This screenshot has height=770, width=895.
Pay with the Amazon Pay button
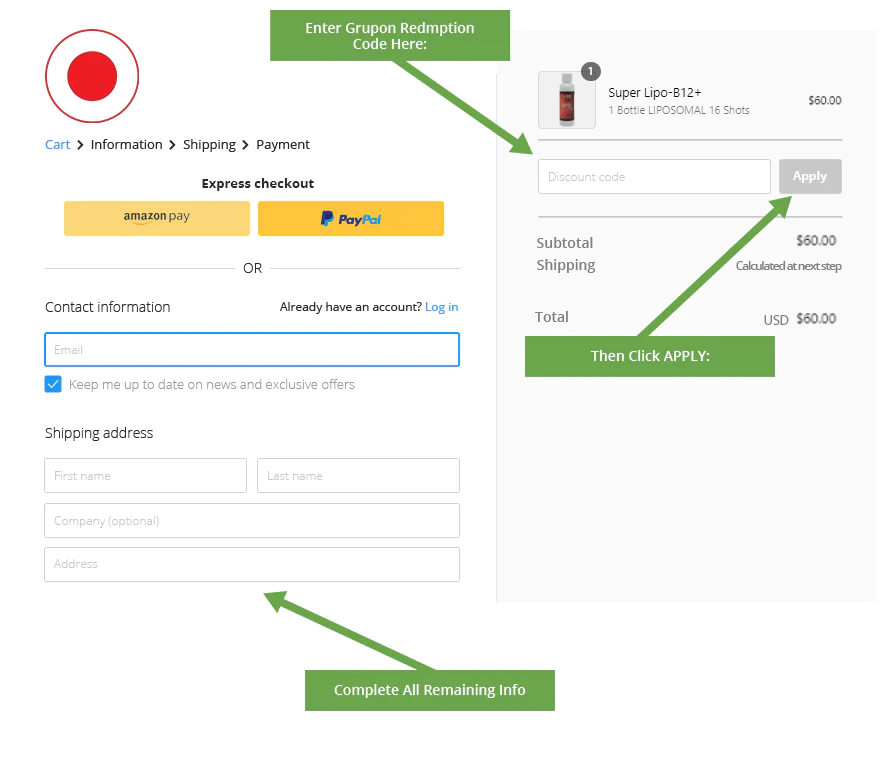pyautogui.click(x=157, y=218)
